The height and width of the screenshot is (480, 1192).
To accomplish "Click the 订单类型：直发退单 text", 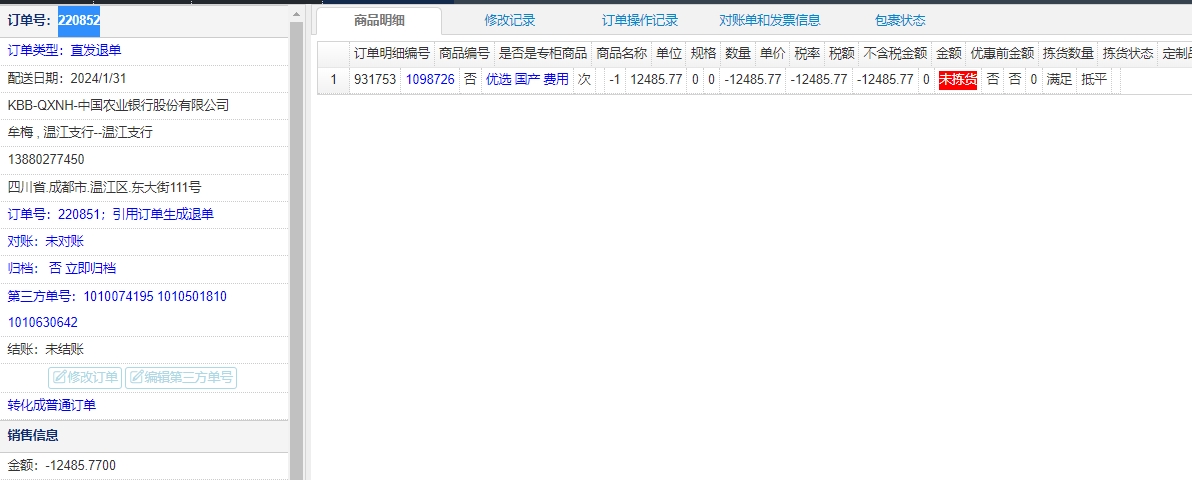I will coord(65,50).
